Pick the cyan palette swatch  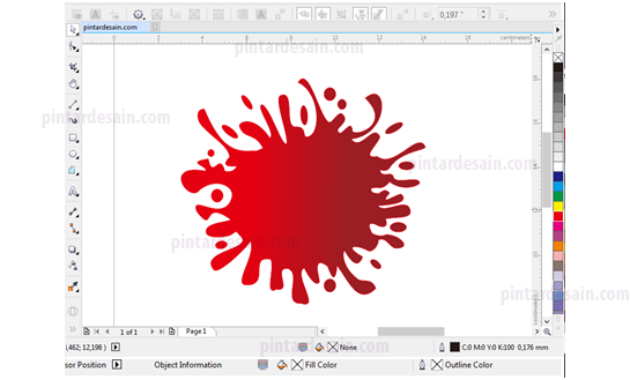(558, 186)
